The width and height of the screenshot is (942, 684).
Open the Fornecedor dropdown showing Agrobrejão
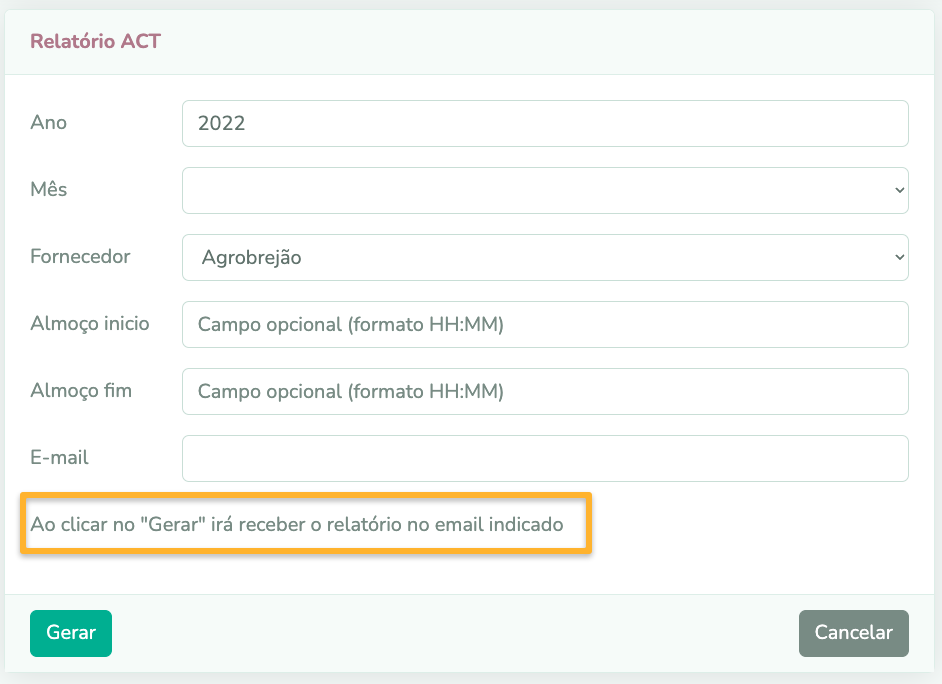pos(545,257)
